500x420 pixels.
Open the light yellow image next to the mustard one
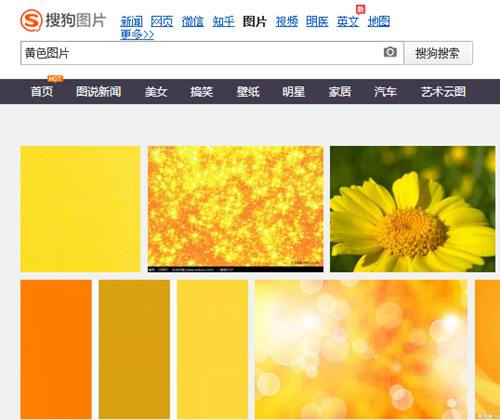pyautogui.click(x=213, y=349)
